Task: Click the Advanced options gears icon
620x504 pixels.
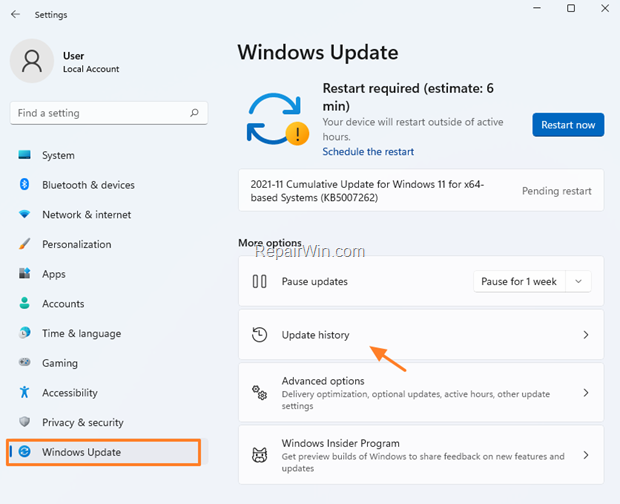Action: [x=259, y=393]
